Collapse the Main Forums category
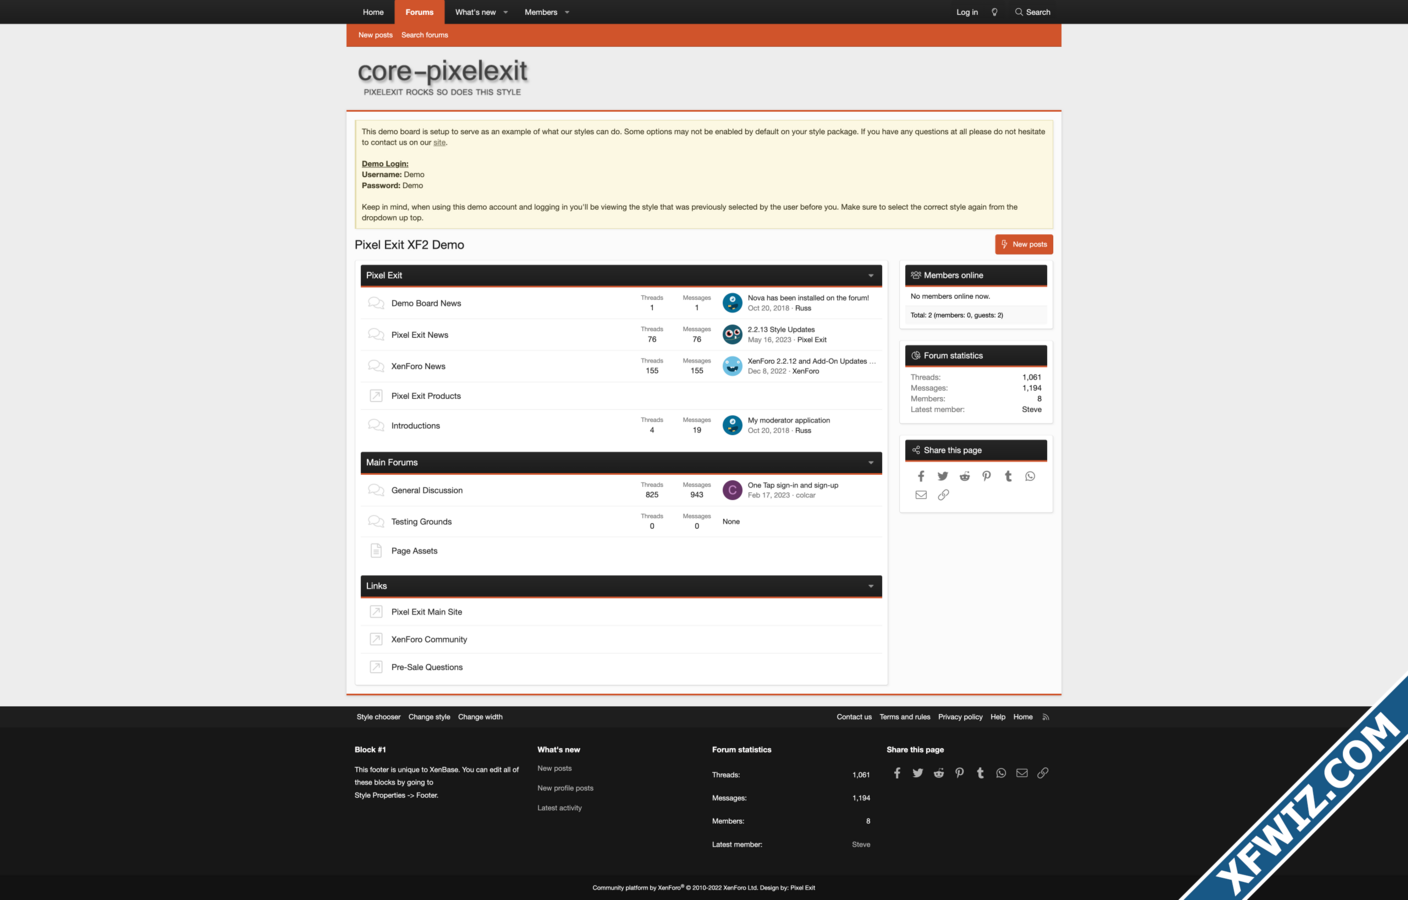 871,463
